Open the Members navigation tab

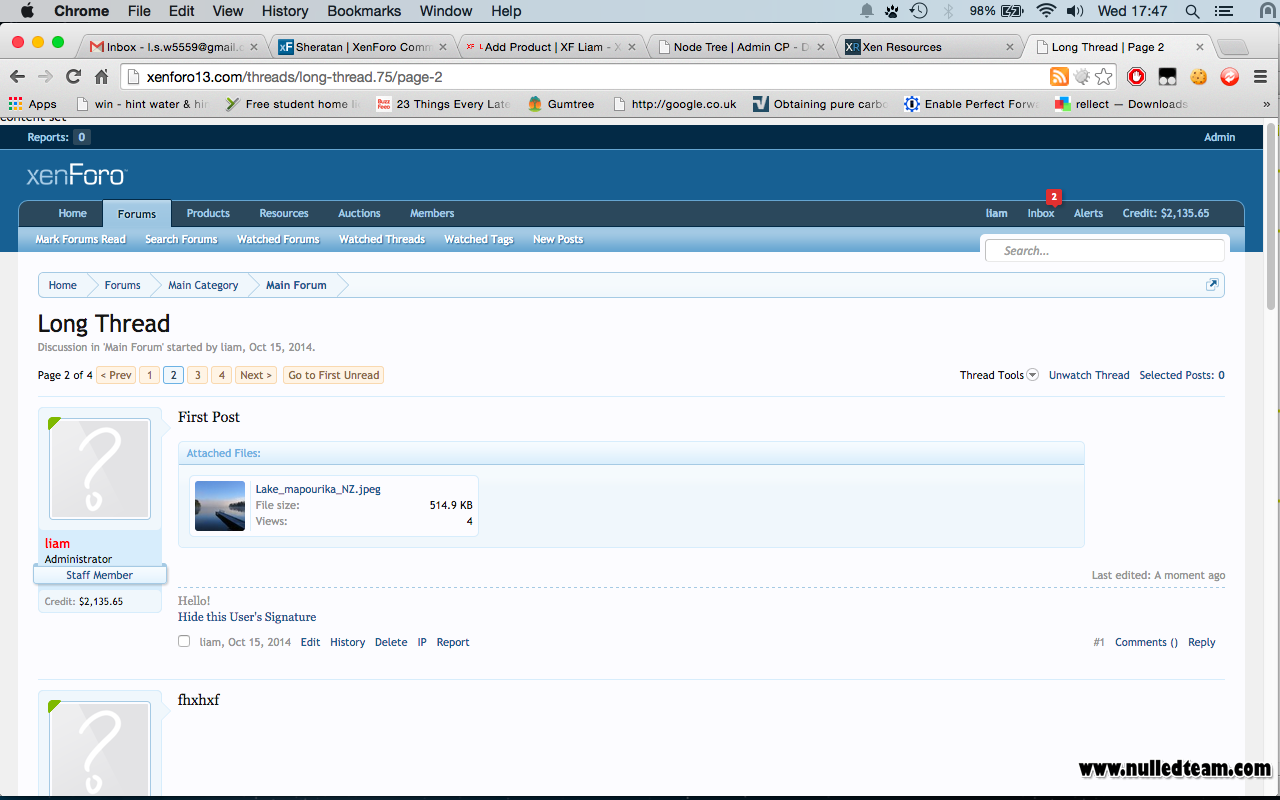pyautogui.click(x=432, y=213)
